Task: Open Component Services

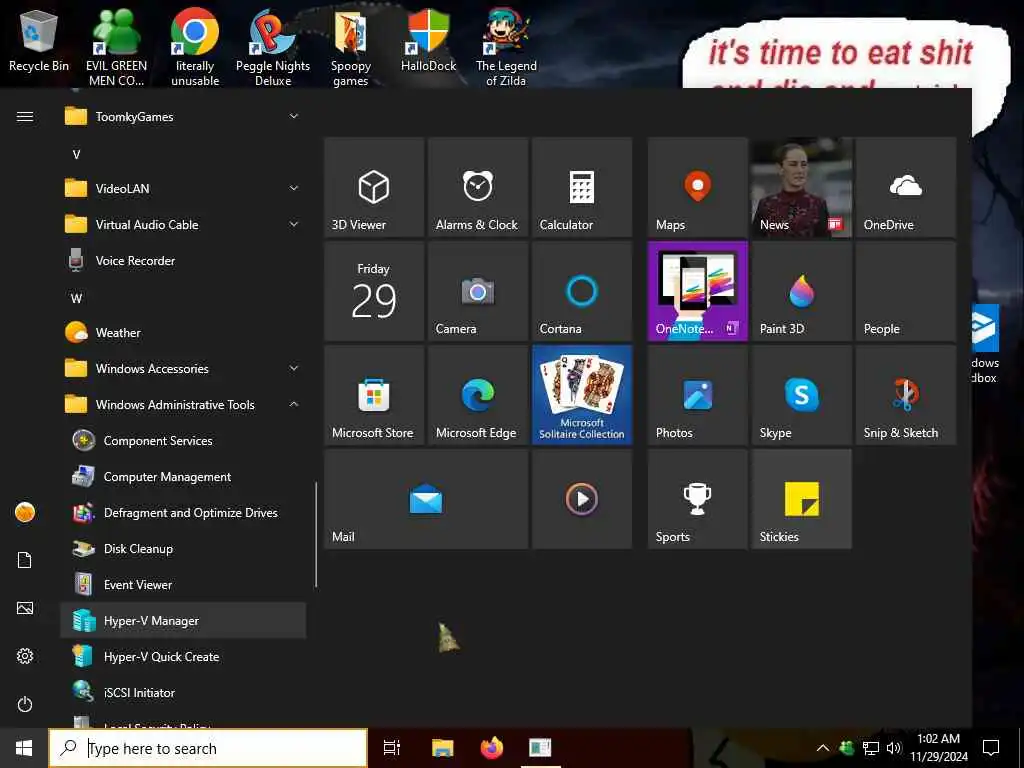Action: pos(183,441)
